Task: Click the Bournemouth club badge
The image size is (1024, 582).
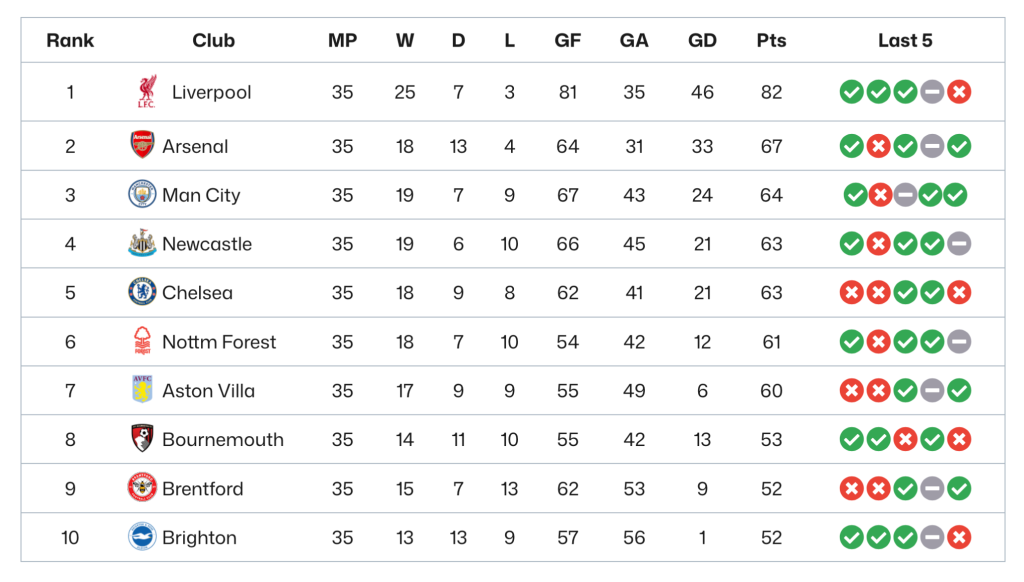Action: [x=142, y=439]
